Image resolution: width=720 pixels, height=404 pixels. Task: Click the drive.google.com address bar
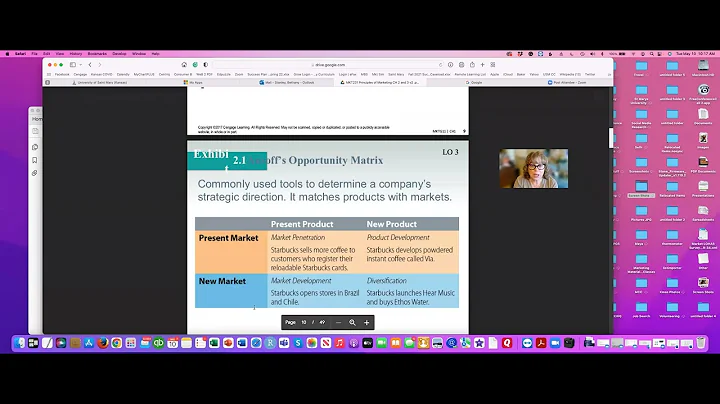tap(328, 65)
